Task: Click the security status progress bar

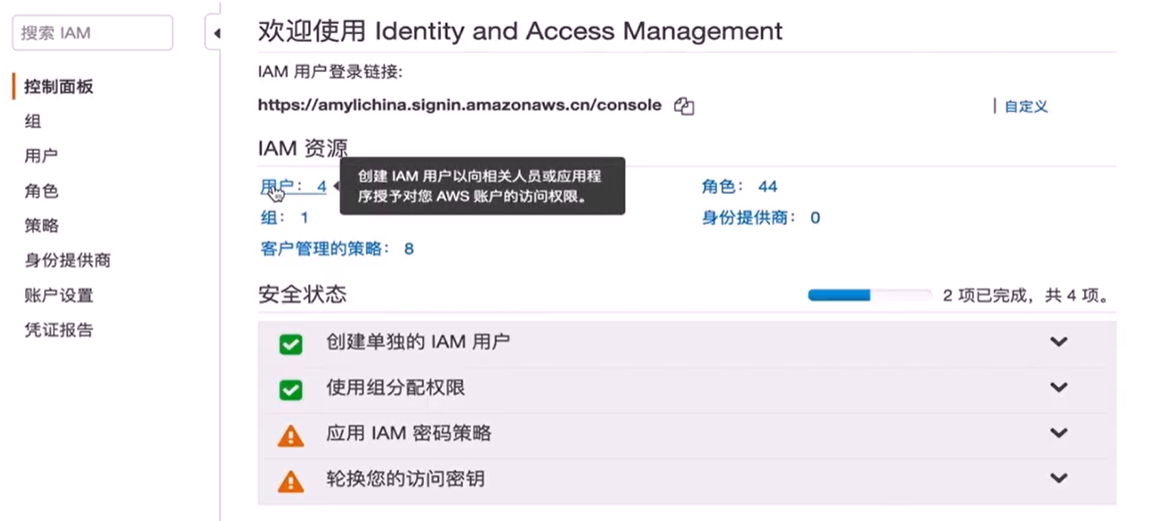Action: (869, 295)
